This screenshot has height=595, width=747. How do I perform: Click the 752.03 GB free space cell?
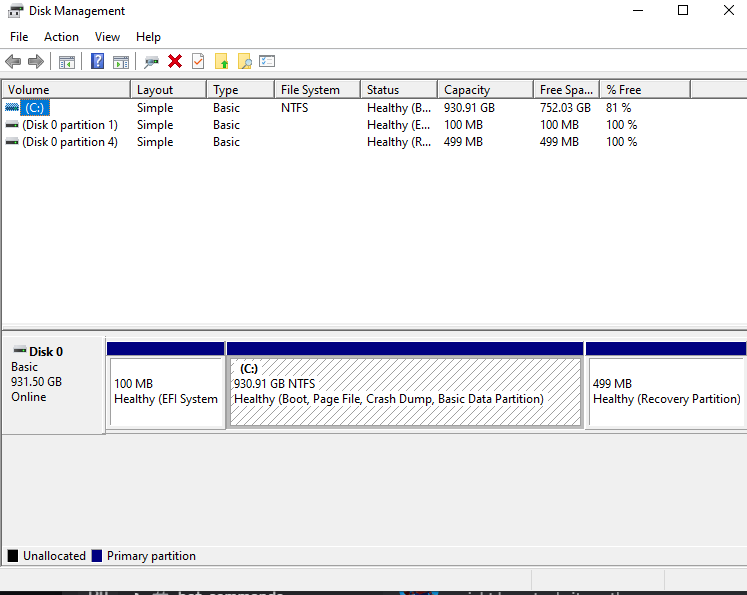565,108
